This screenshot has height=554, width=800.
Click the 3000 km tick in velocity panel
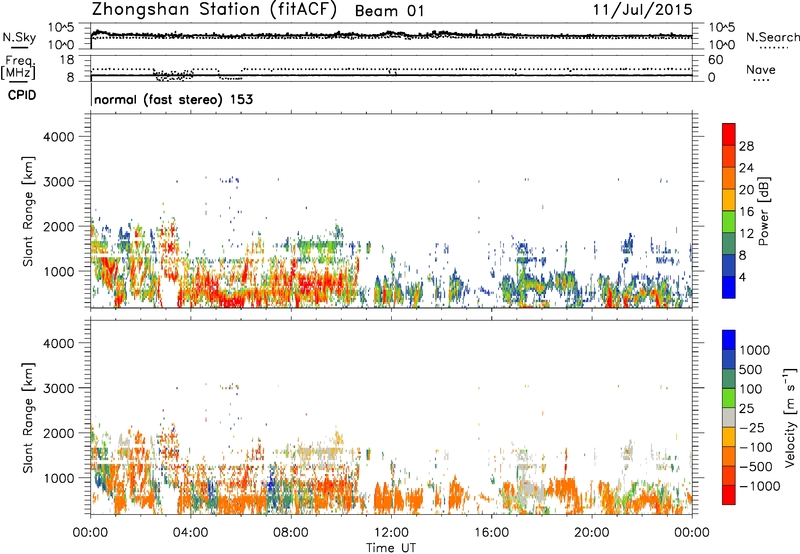pyautogui.click(x=59, y=388)
